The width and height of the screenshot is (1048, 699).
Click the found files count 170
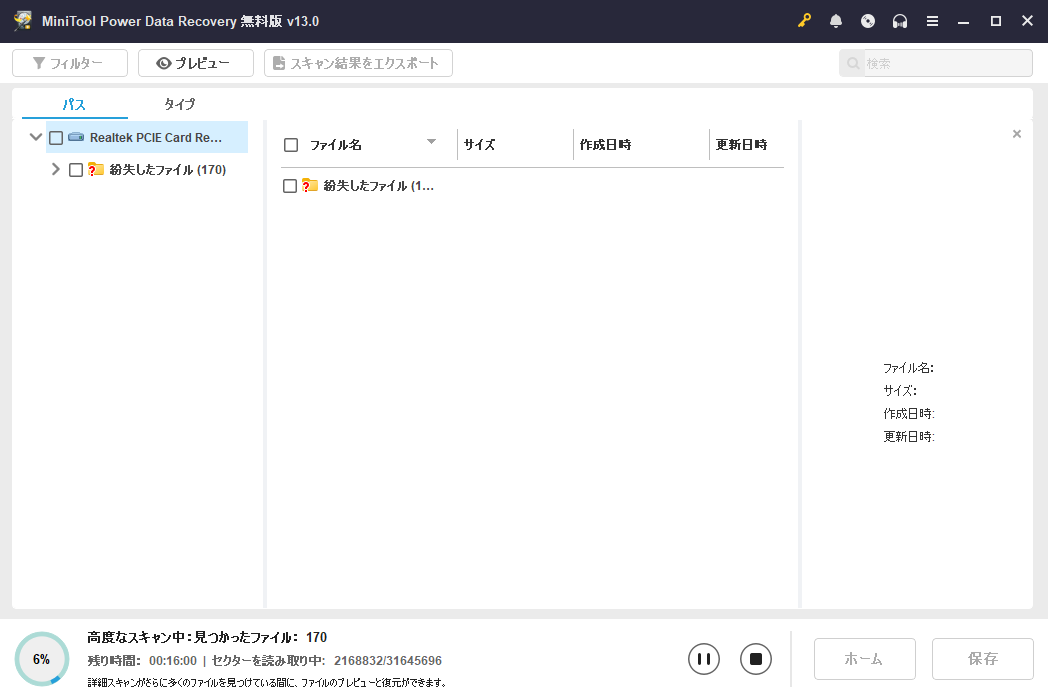click(316, 637)
